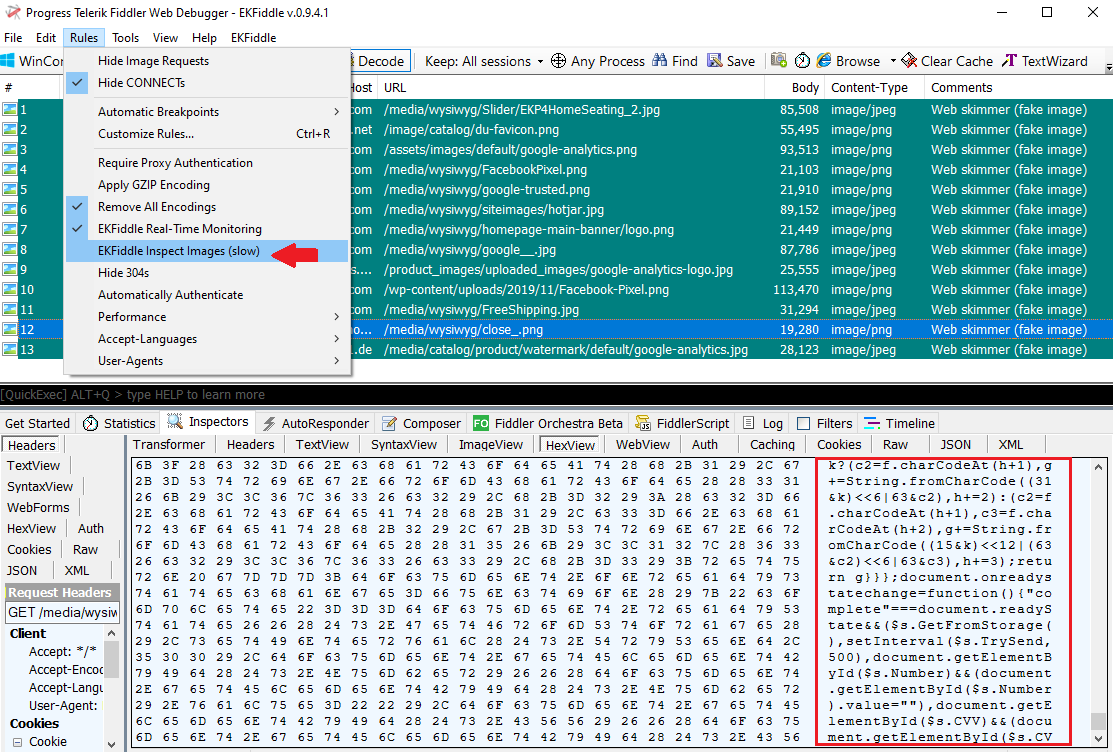Enable Hide Image Requests option
1113x752 pixels.
(207, 60)
